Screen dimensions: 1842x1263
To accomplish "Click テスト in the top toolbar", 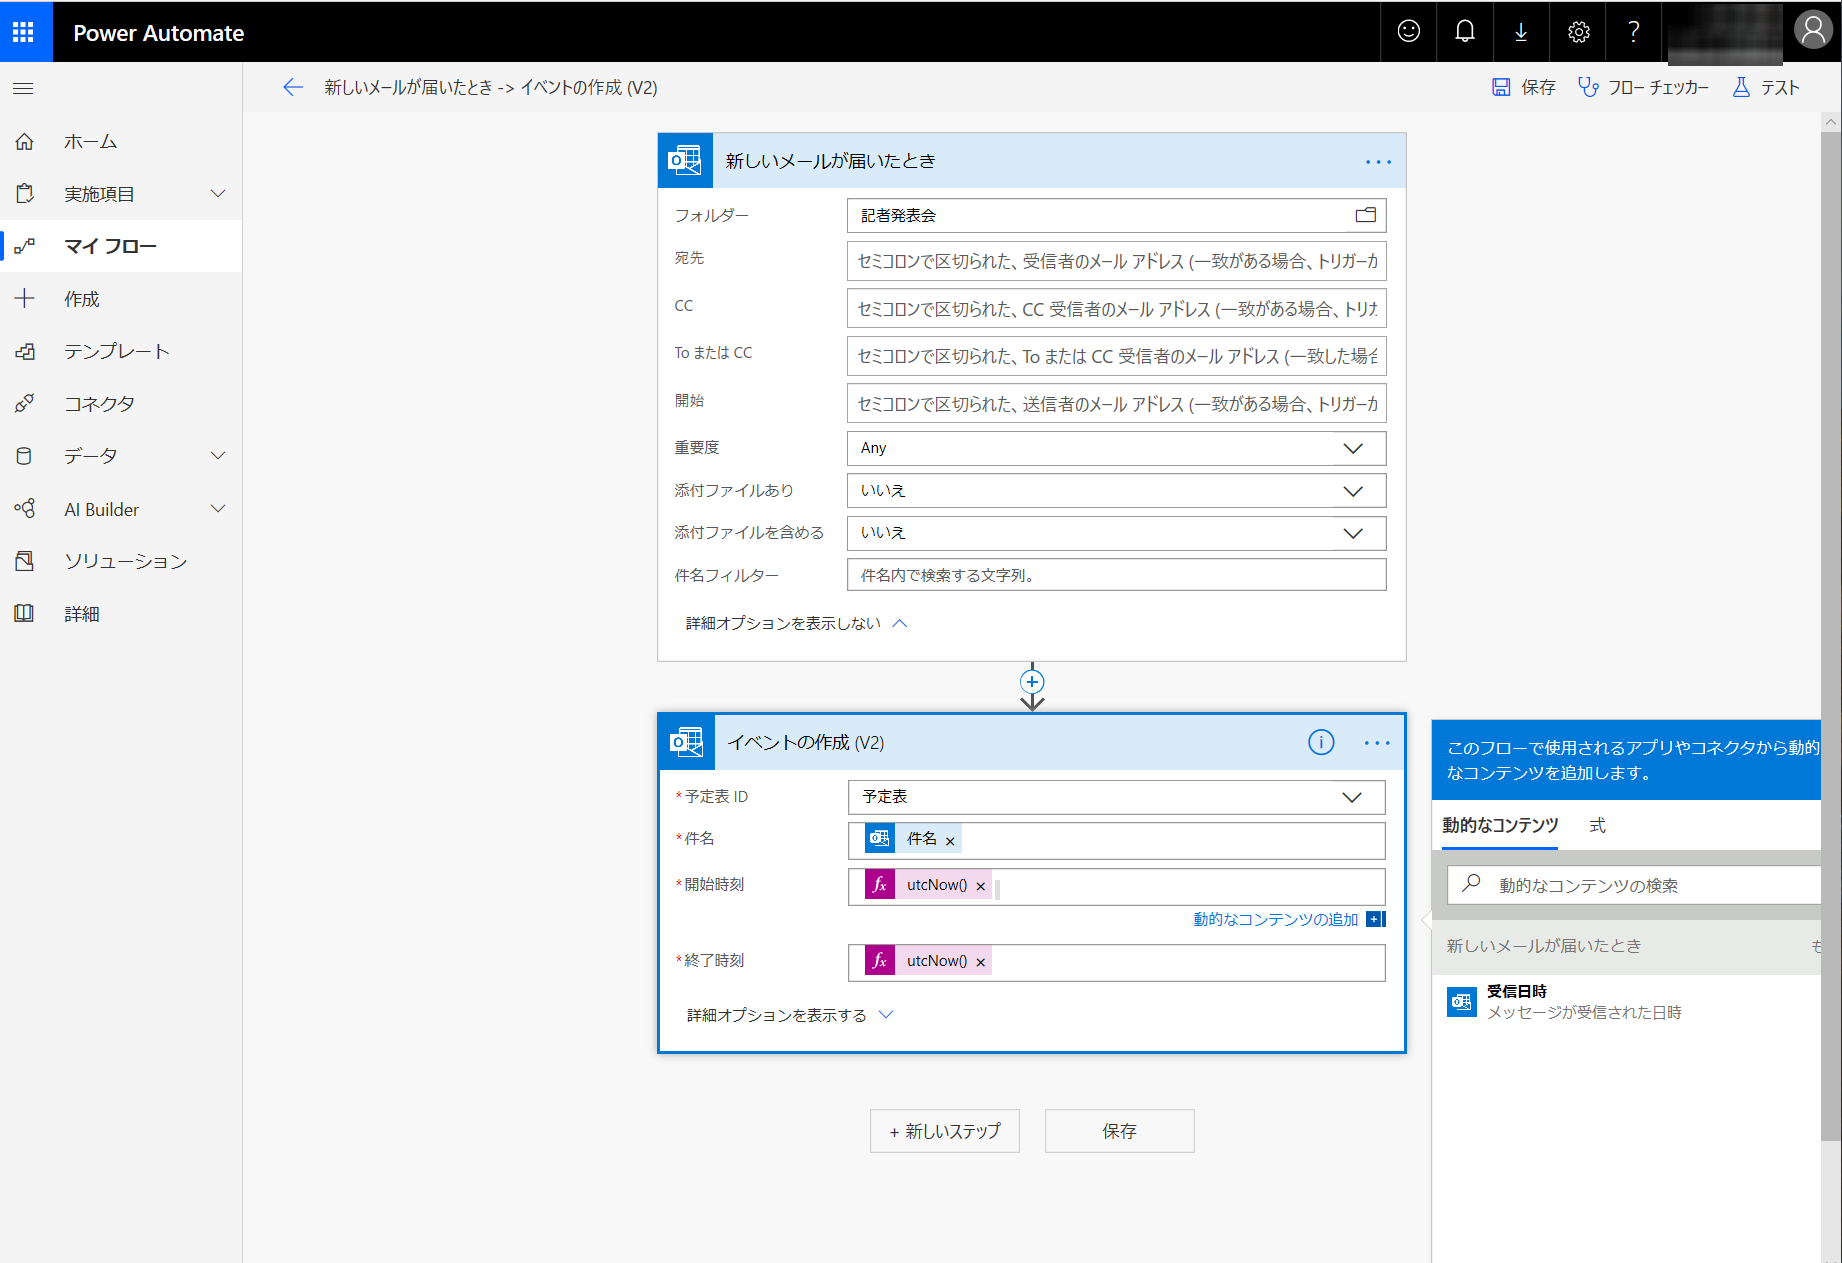I will 1766,88.
